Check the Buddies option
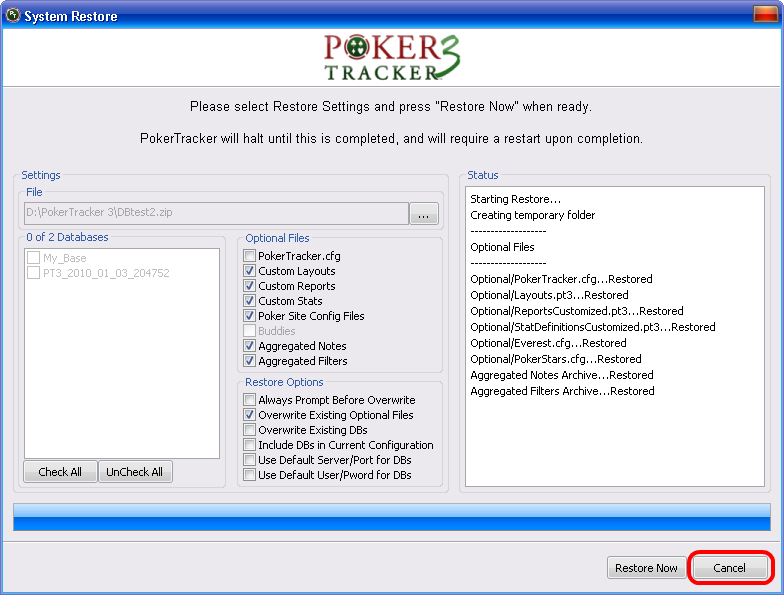Viewport: 784px width, 595px height. point(250,331)
